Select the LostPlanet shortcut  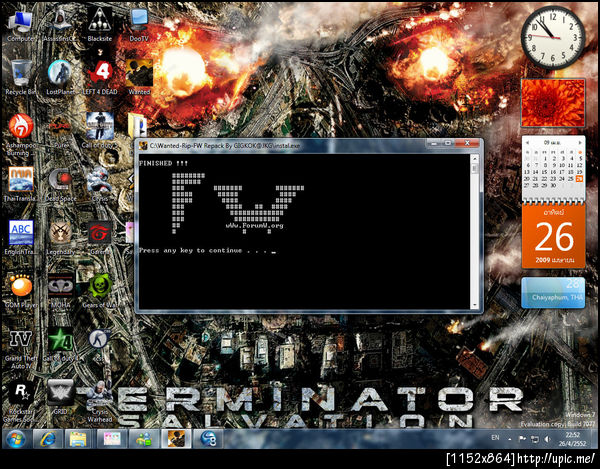[x=60, y=78]
